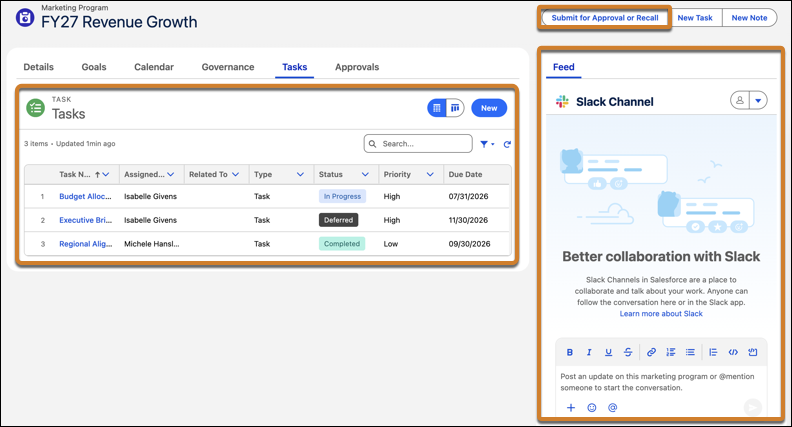Screen dimensions: 792x427
Task: Open the Executive Bri... task link
Action: [x=85, y=220]
